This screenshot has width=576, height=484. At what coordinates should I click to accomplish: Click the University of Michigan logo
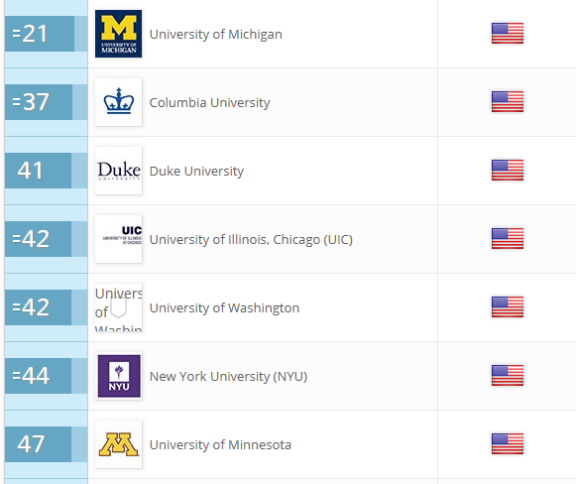(118, 34)
